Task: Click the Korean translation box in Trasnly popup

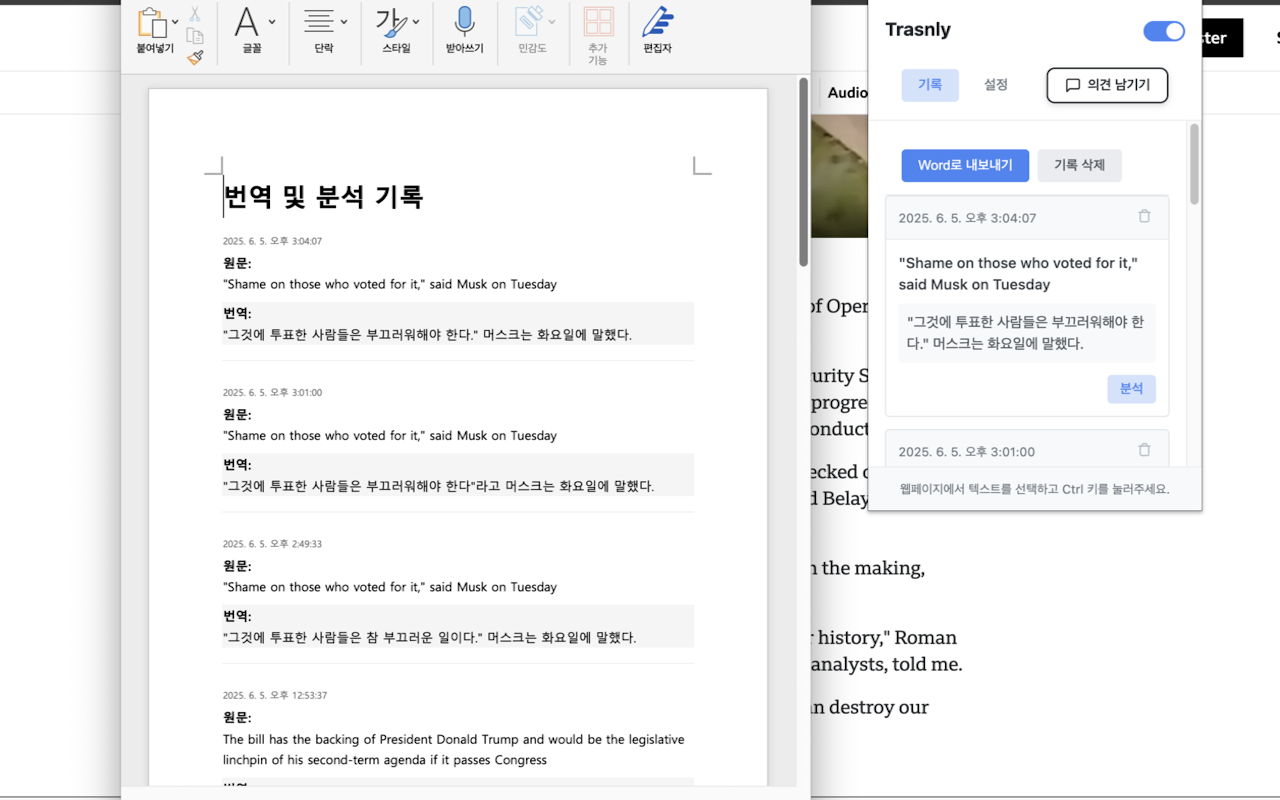Action: [x=1027, y=333]
